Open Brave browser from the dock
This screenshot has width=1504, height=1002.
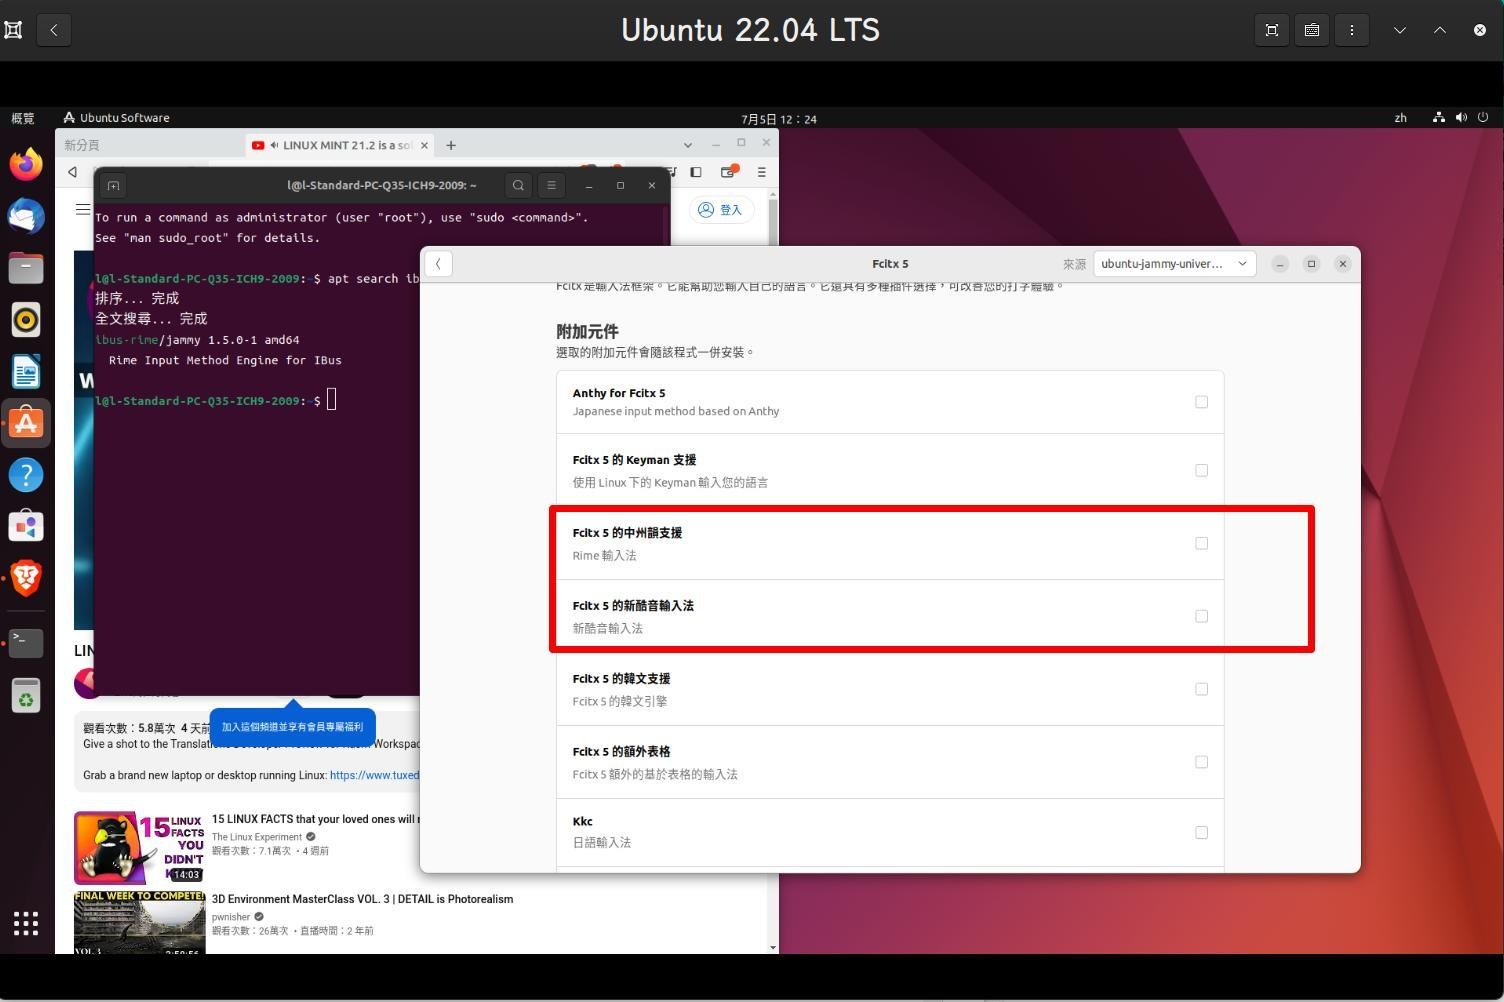click(26, 578)
